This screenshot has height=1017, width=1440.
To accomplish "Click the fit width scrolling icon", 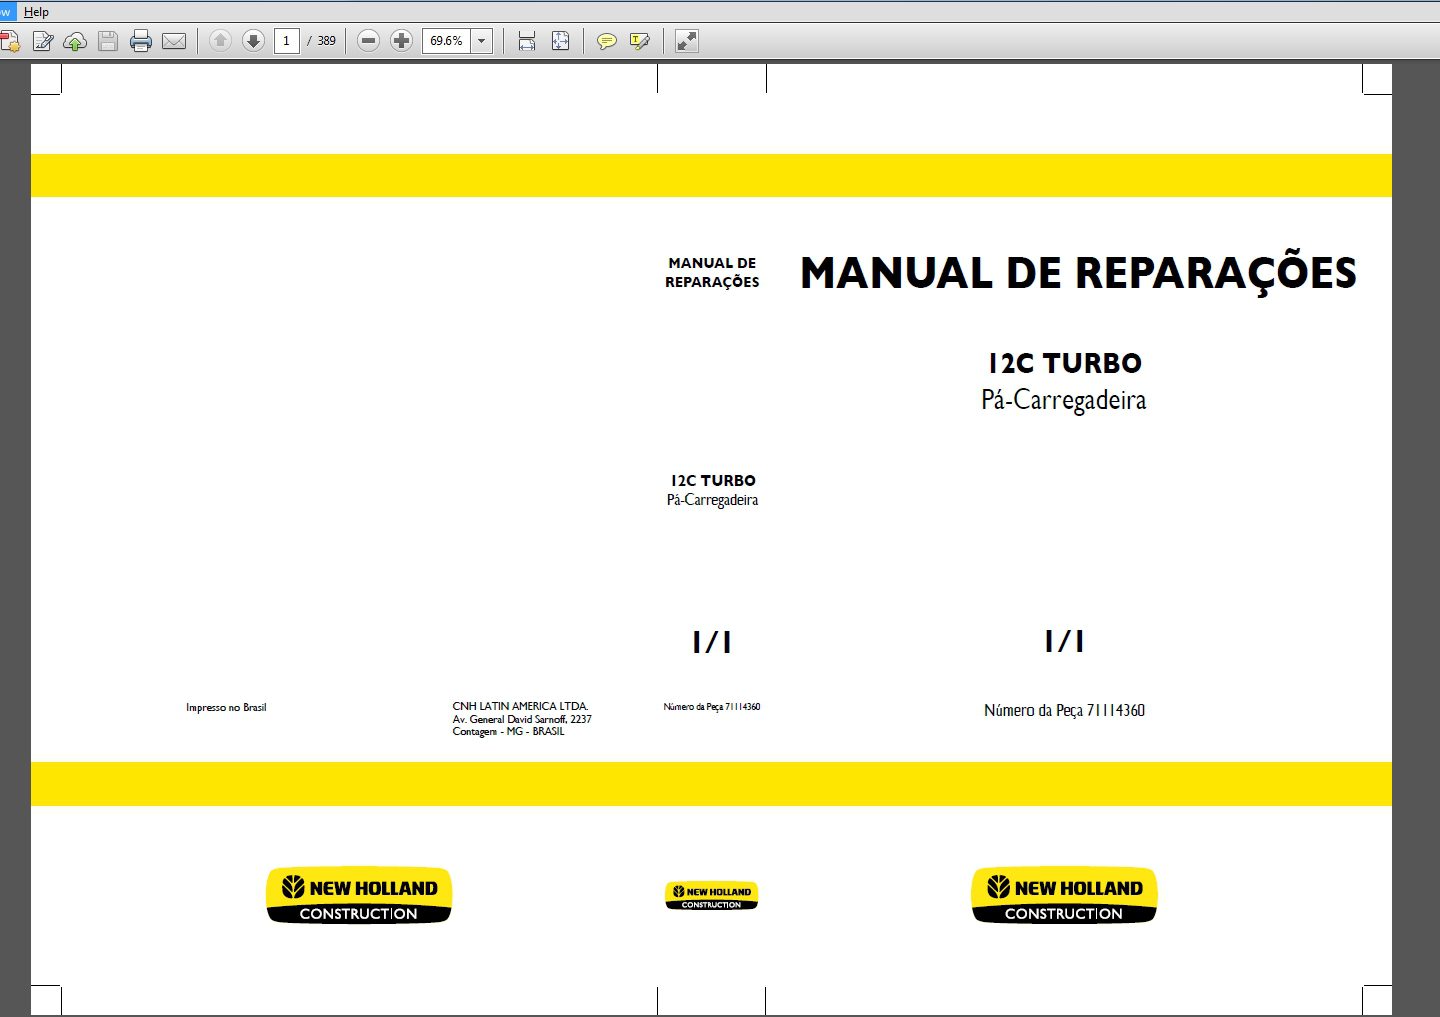I will coord(527,41).
